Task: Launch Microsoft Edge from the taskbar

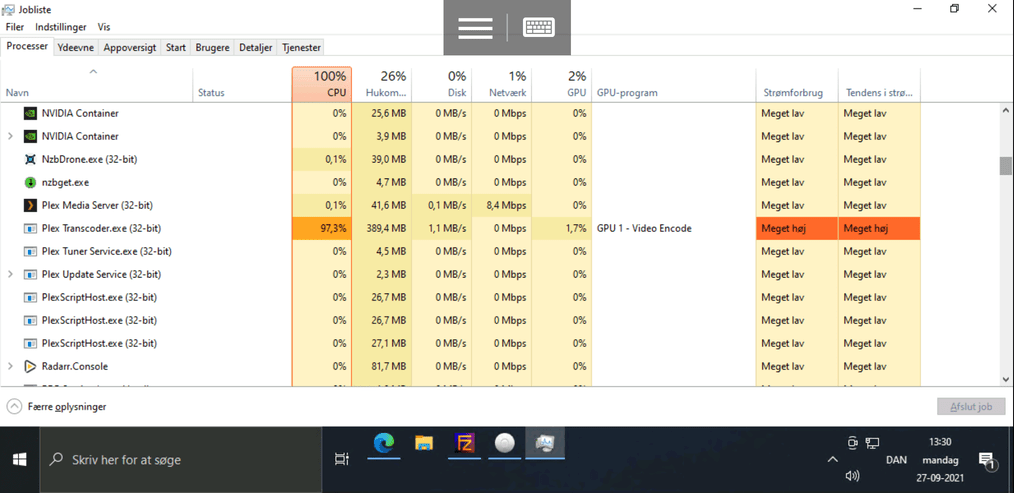Action: (x=384, y=443)
